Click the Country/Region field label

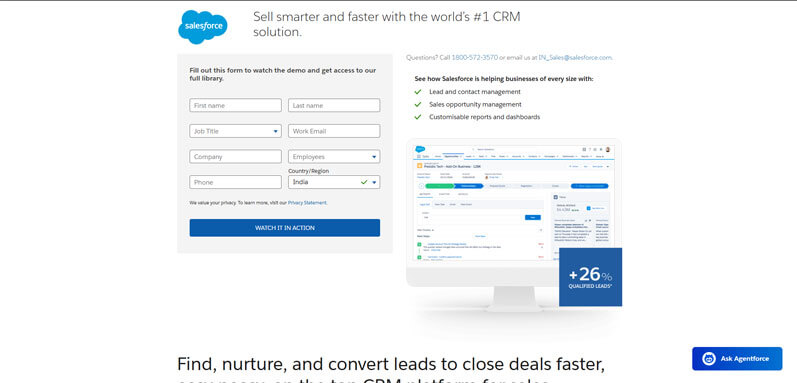(x=309, y=171)
